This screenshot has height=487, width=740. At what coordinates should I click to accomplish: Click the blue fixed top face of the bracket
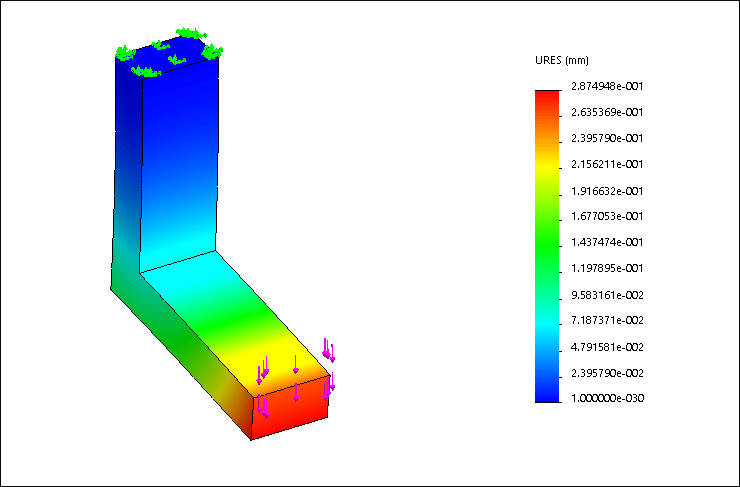(166, 56)
